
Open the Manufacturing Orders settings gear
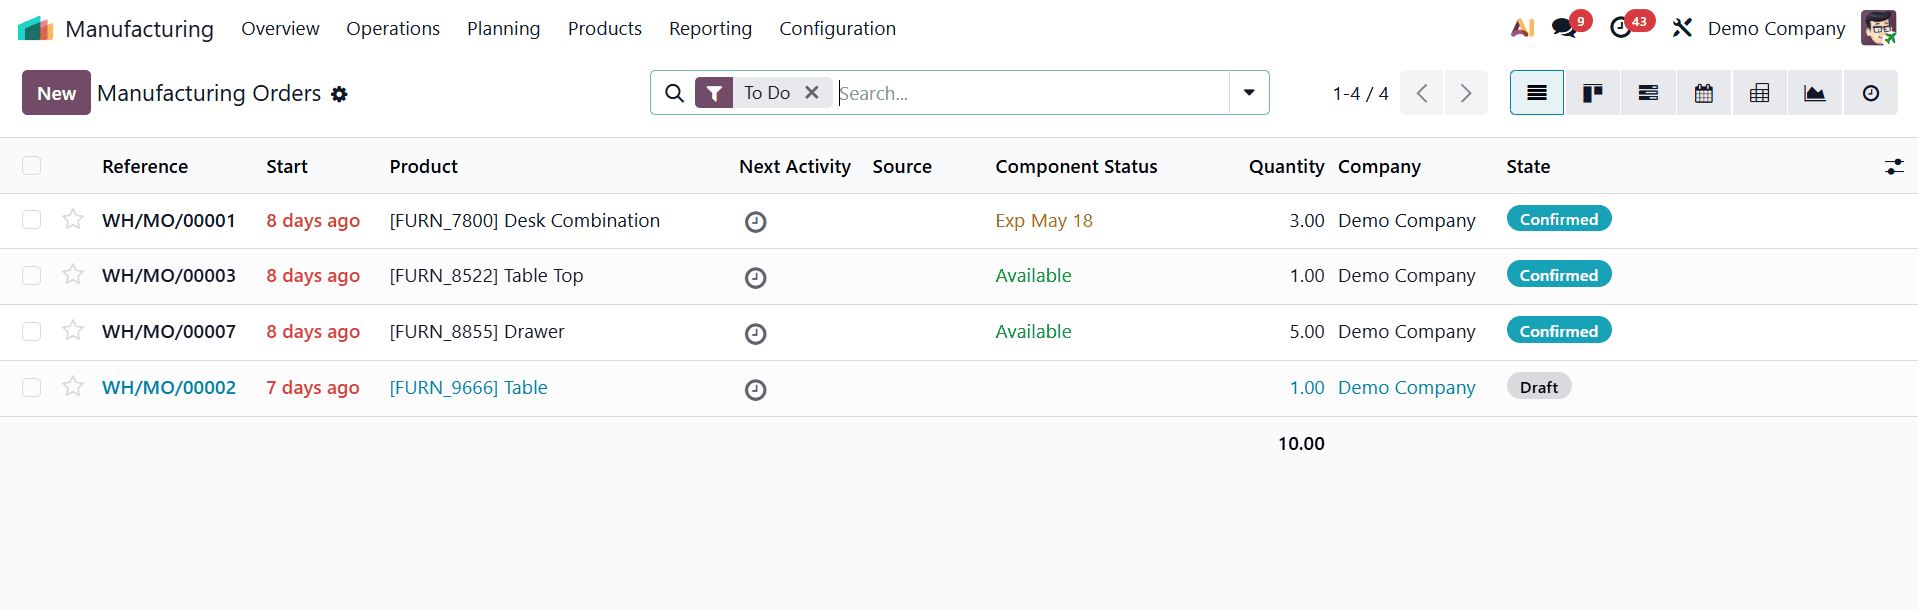click(339, 94)
